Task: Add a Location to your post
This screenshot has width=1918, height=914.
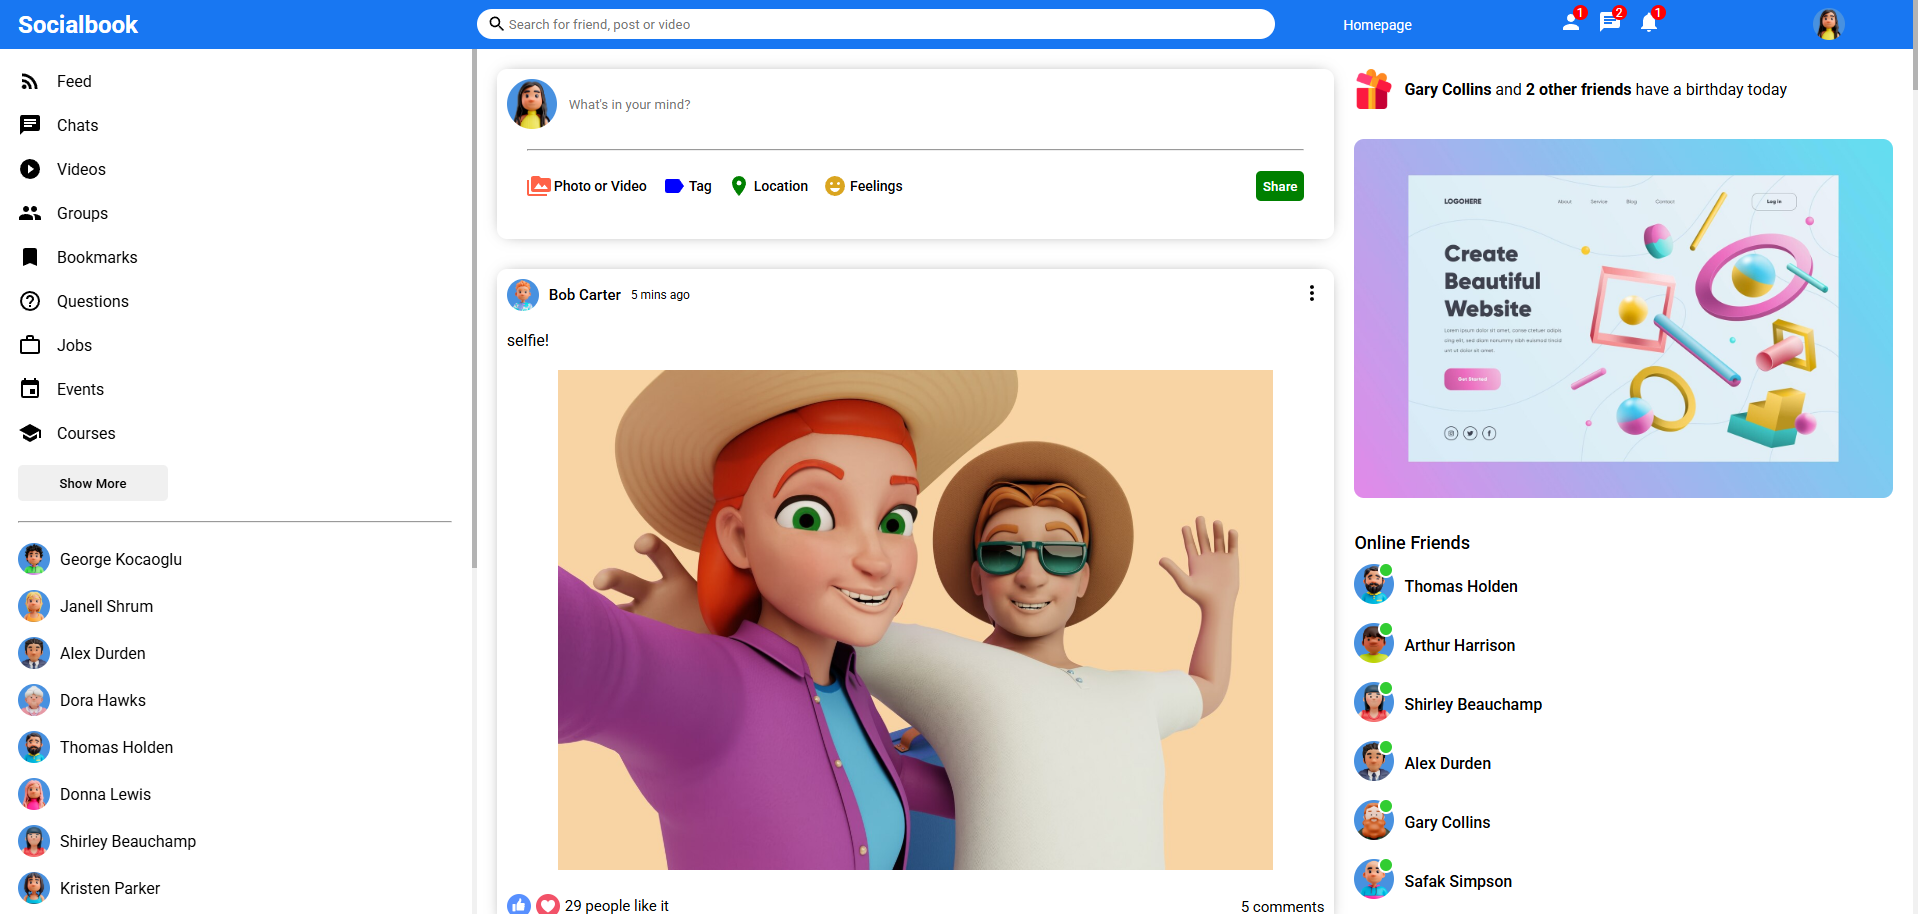Action: point(768,186)
